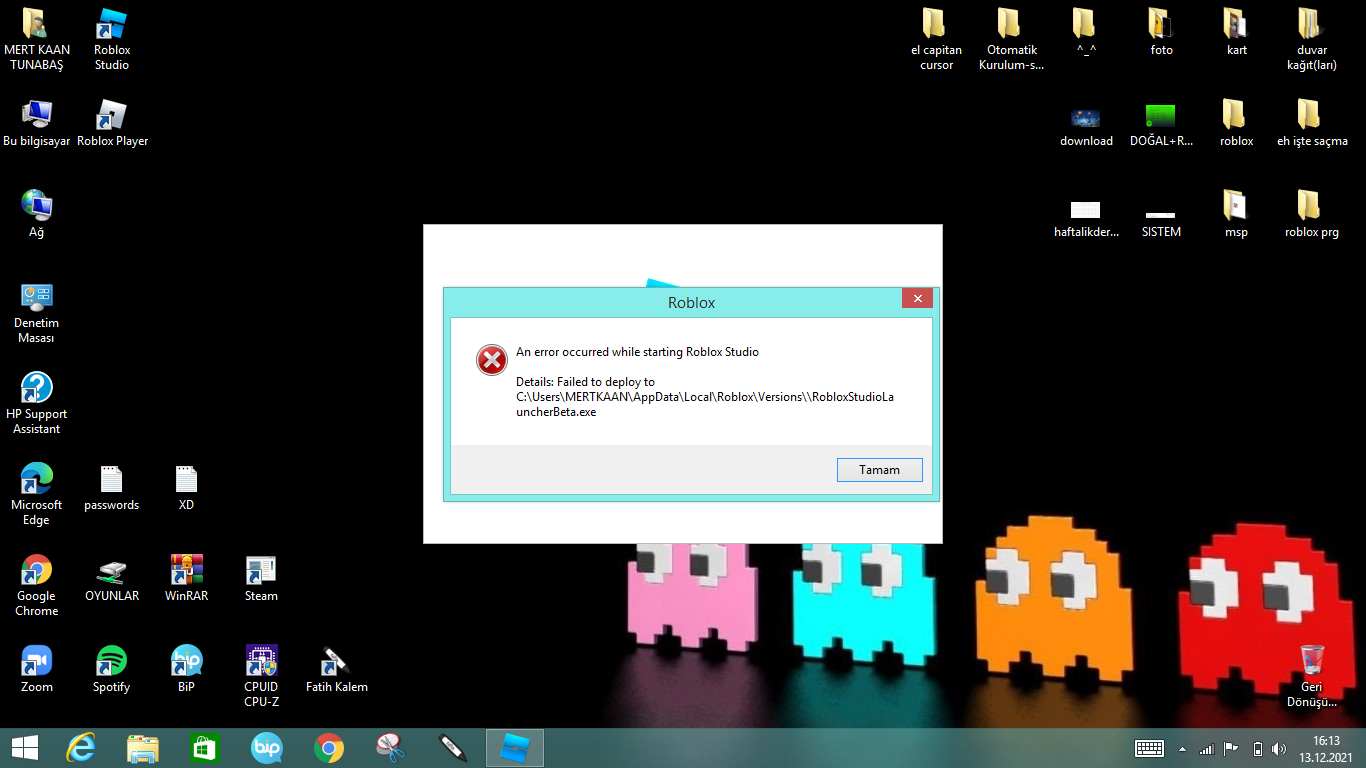Select the Bu bilgisayar desktop icon
Screen dimensions: 1366x768
pos(37,124)
